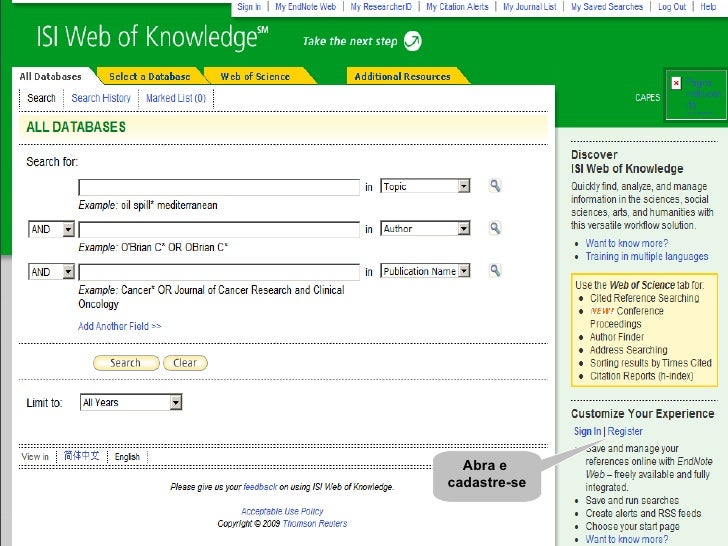Open My Citation Alerts link
728x546 pixels.
[x=457, y=6]
